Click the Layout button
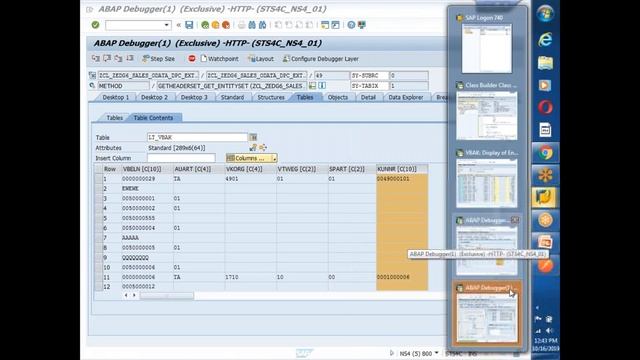This screenshot has height=360, width=640. (261, 59)
